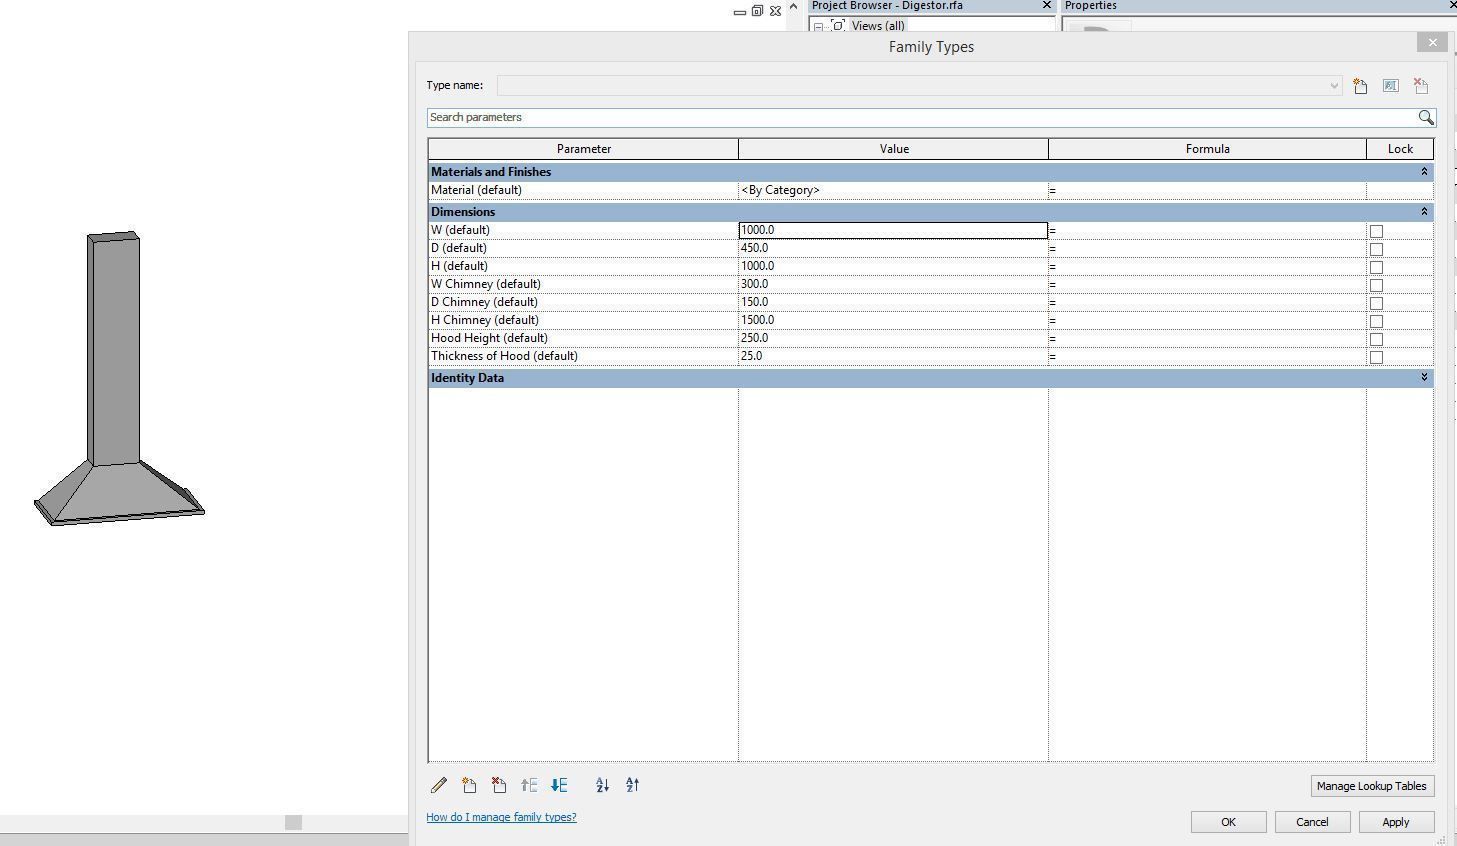
Task: Click the Delete Parameter icon at bottom
Action: 499,786
